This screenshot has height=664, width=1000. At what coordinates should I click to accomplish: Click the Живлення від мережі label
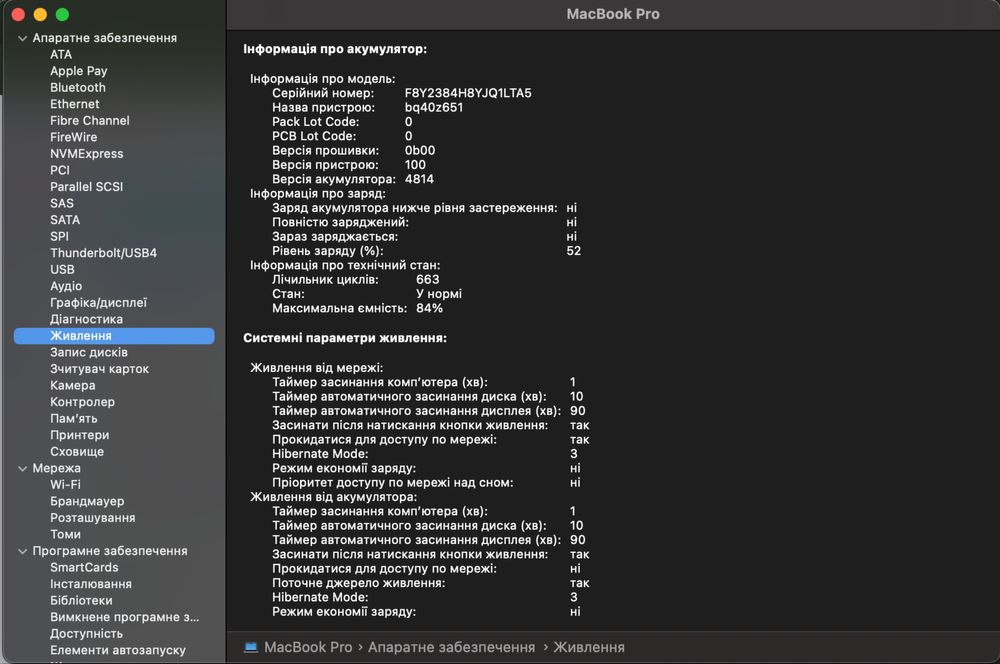pyautogui.click(x=316, y=369)
